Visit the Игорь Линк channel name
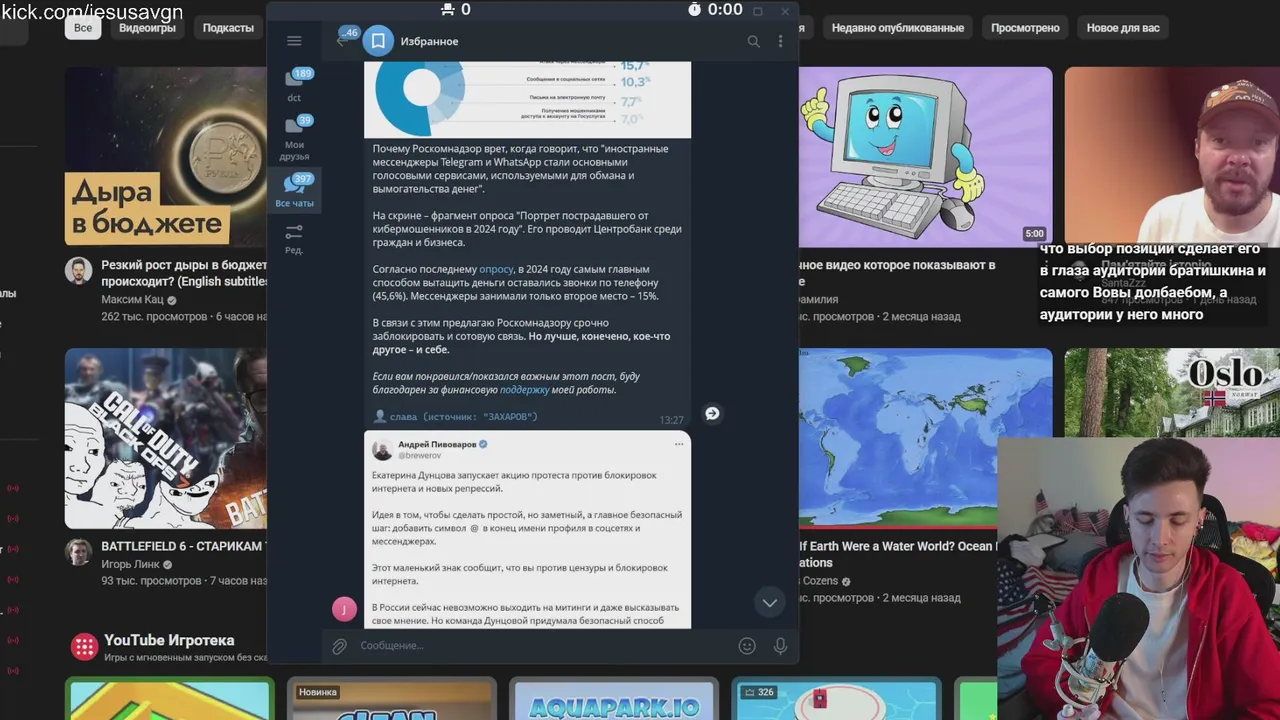Screen dimensions: 1280x720 coord(131,565)
